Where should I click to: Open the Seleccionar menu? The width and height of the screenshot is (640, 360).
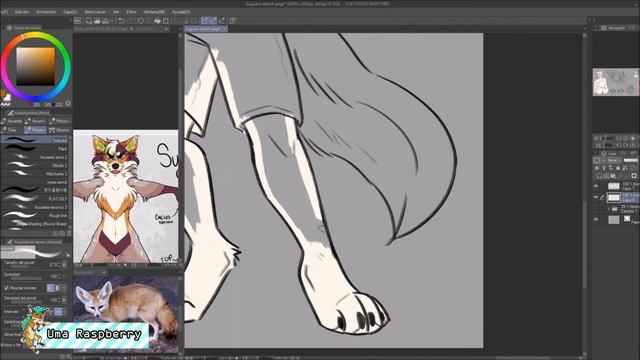pos(95,12)
